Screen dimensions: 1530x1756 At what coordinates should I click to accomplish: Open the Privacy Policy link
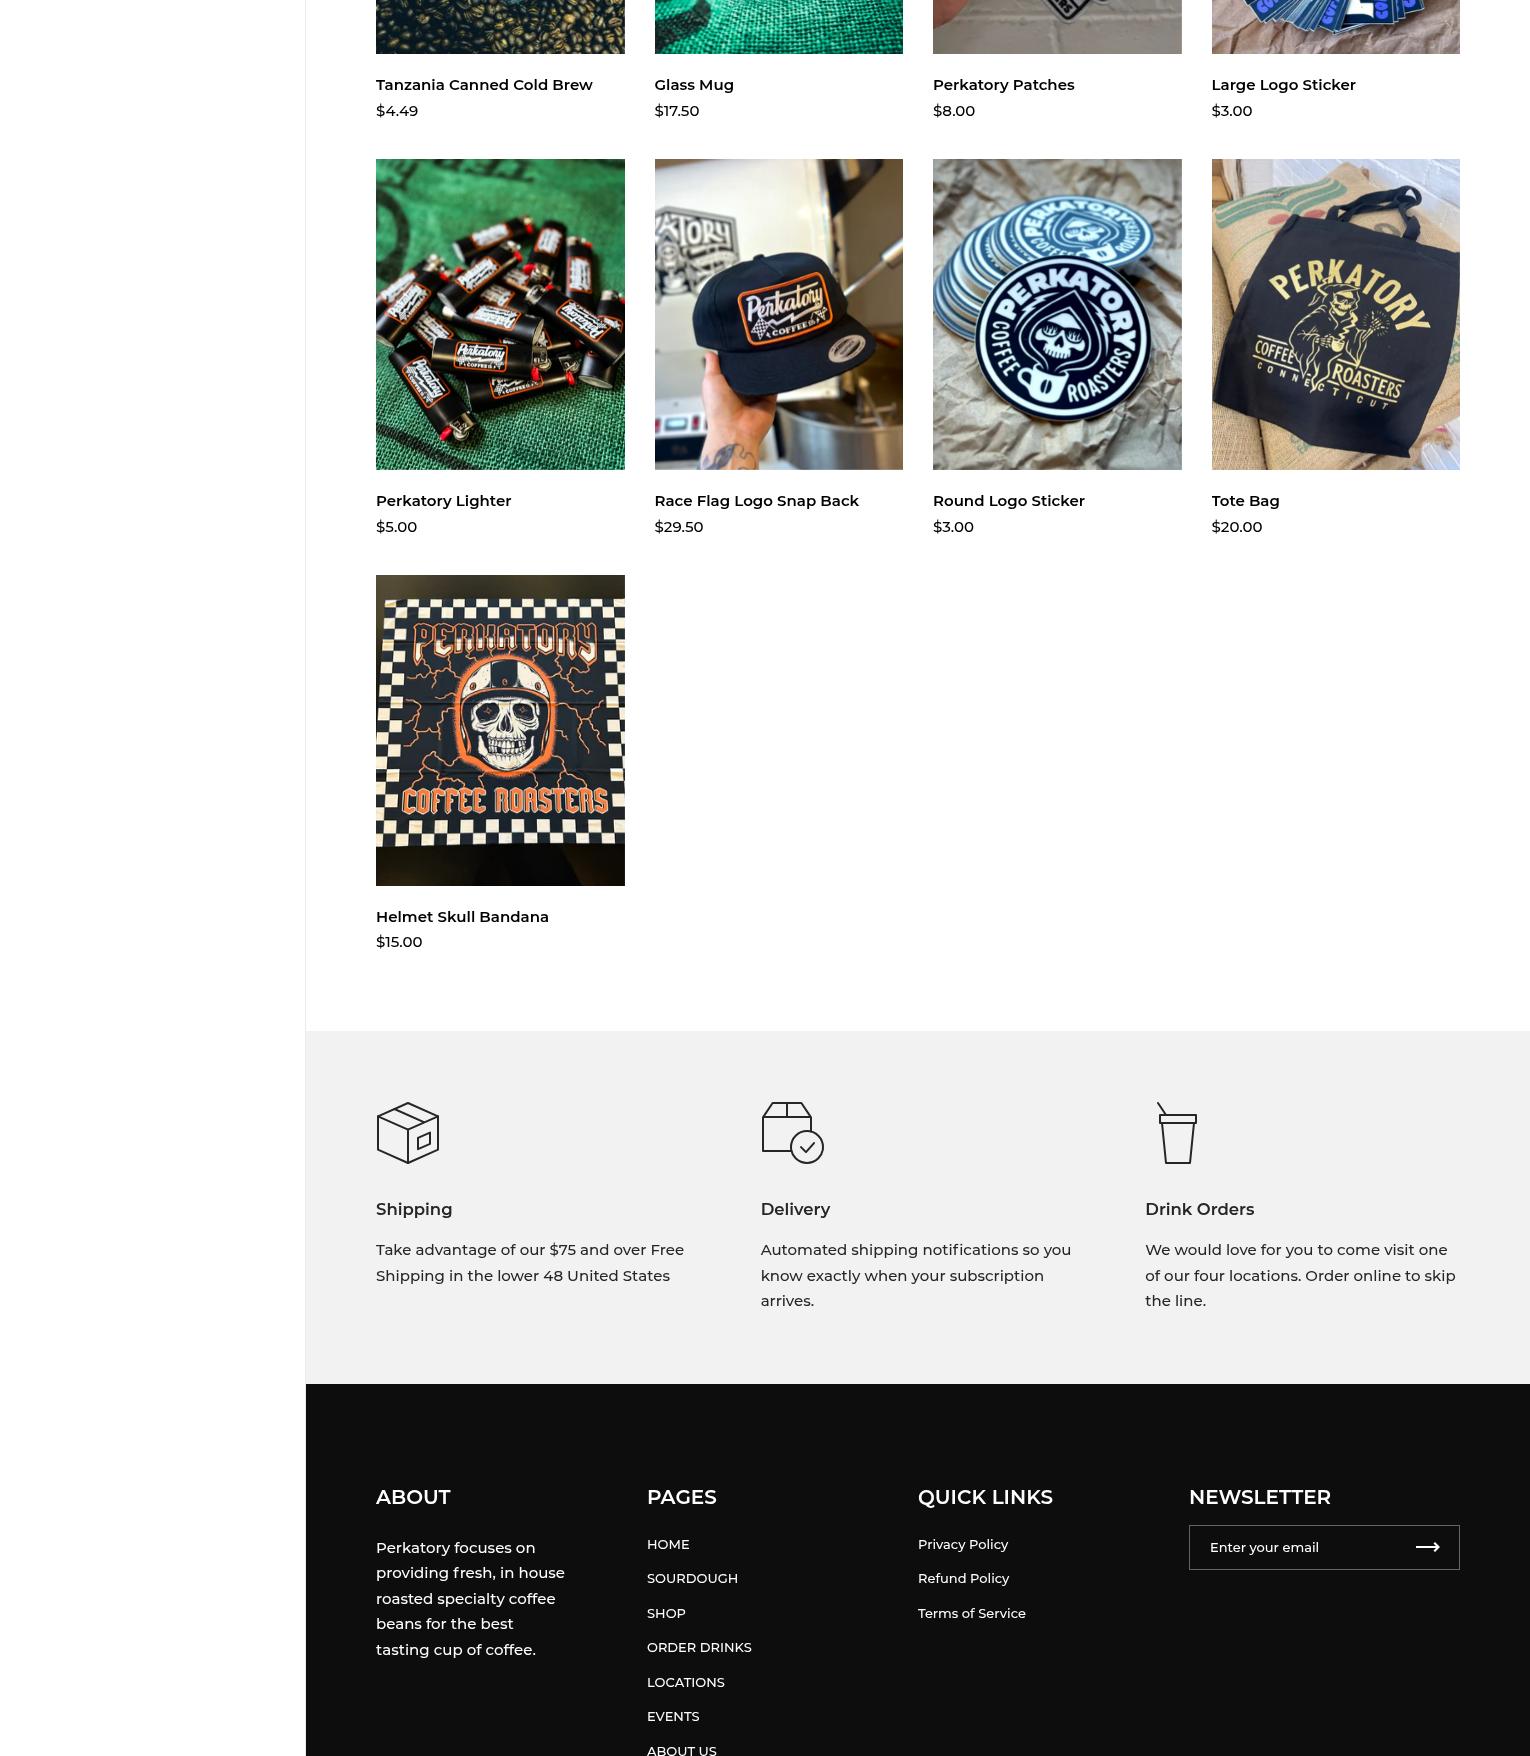[x=963, y=1544]
